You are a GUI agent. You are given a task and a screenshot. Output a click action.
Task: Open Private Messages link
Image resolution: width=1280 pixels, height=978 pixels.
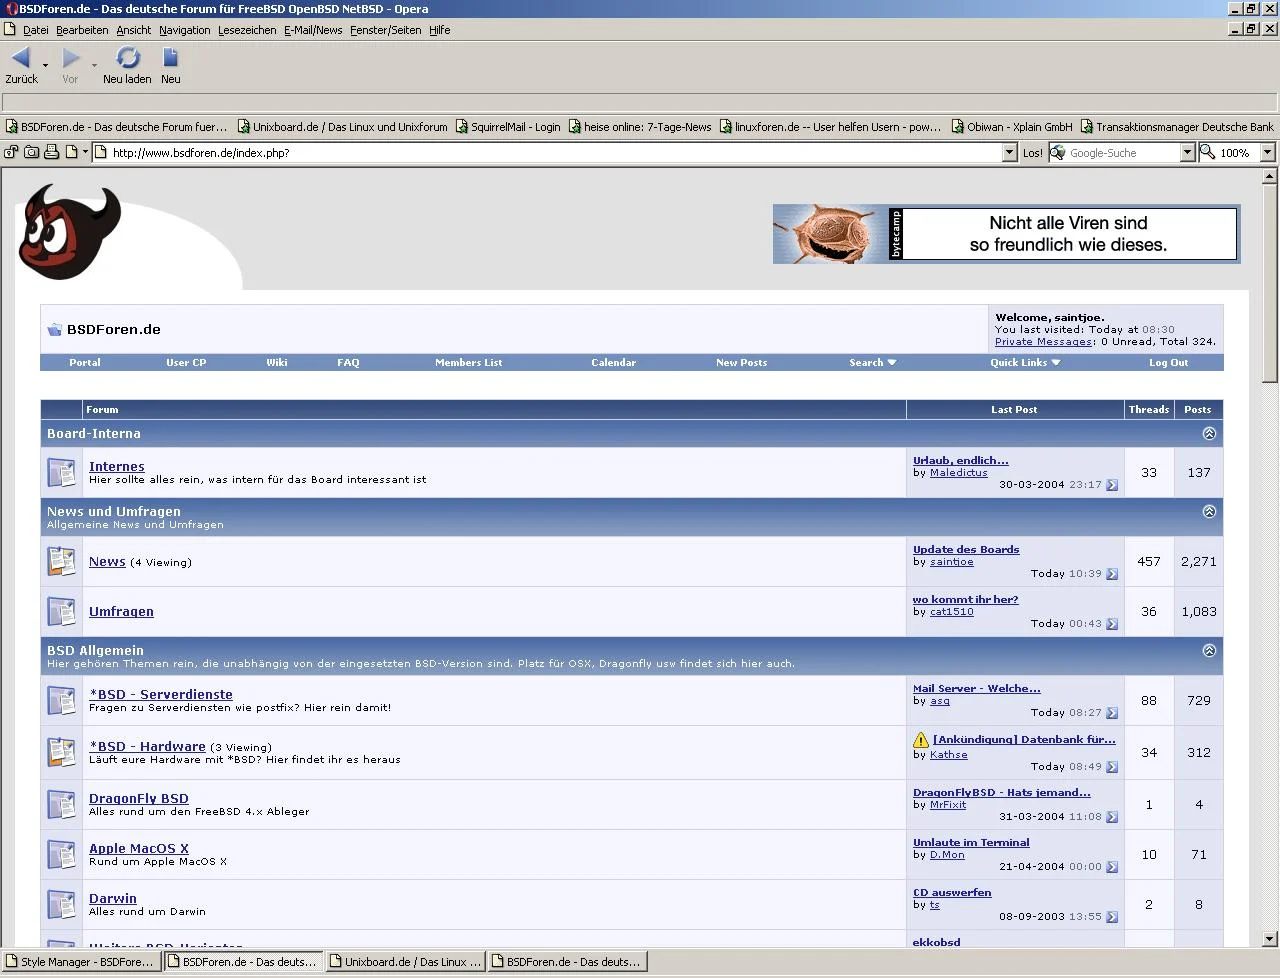(x=1044, y=342)
